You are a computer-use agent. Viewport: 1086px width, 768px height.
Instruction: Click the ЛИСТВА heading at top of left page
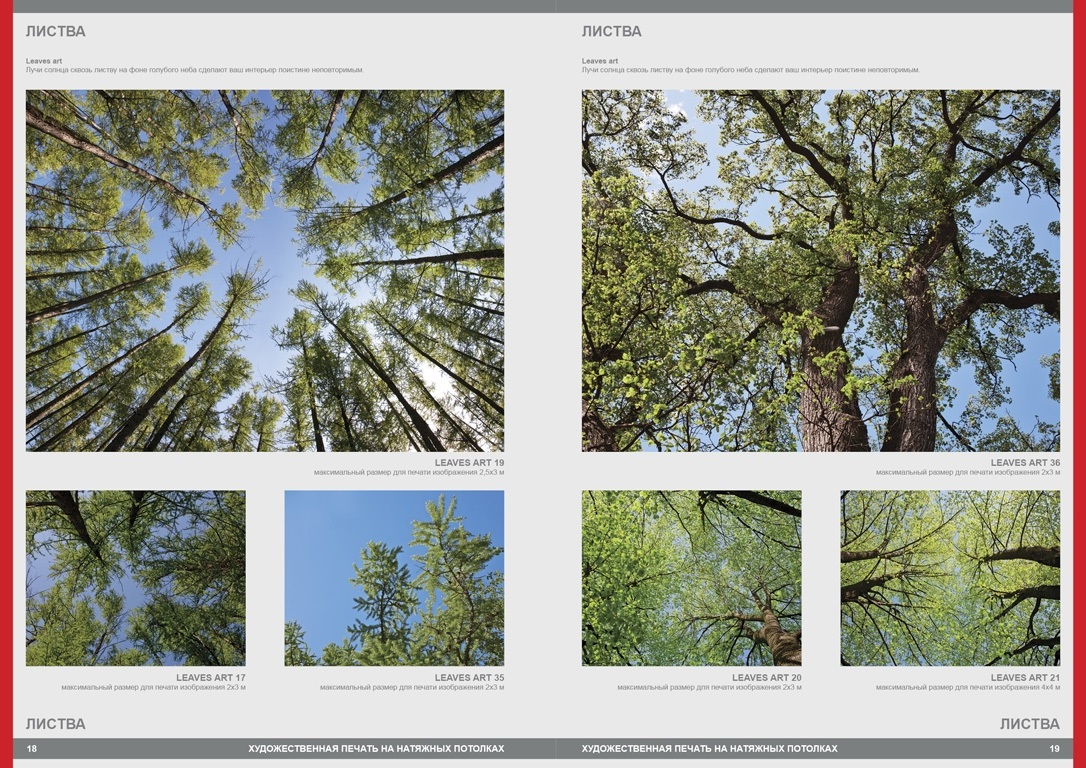point(56,32)
